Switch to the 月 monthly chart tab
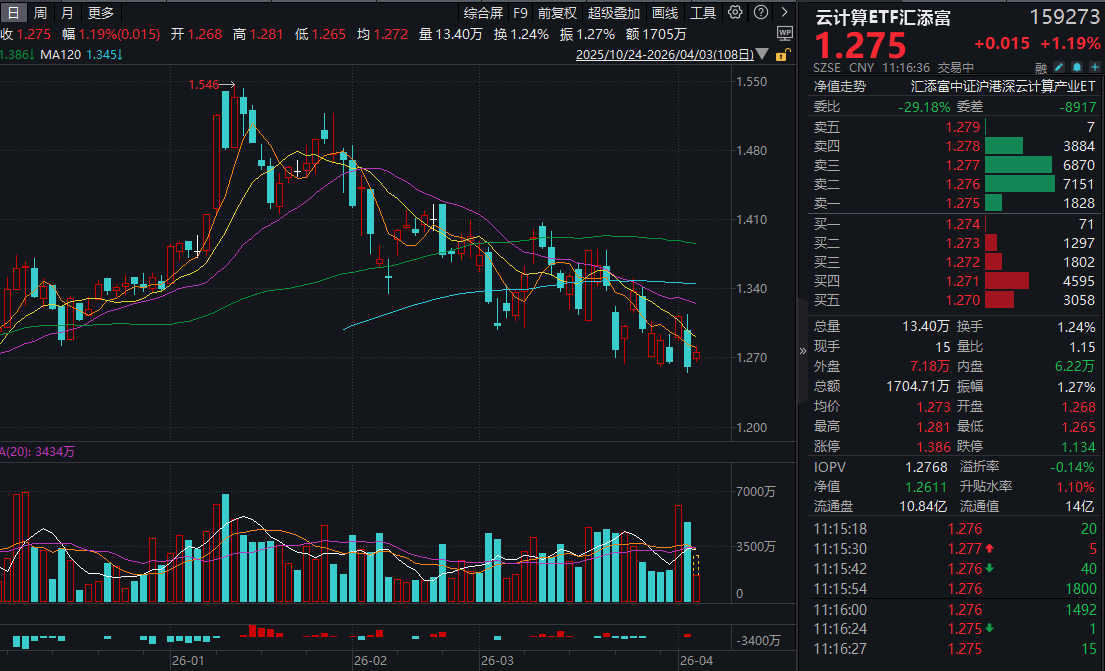Image resolution: width=1105 pixels, height=671 pixels. [x=66, y=12]
